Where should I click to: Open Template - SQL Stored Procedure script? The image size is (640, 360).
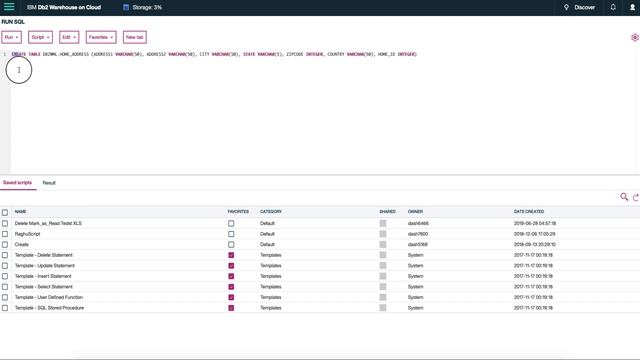pyautogui.click(x=49, y=308)
